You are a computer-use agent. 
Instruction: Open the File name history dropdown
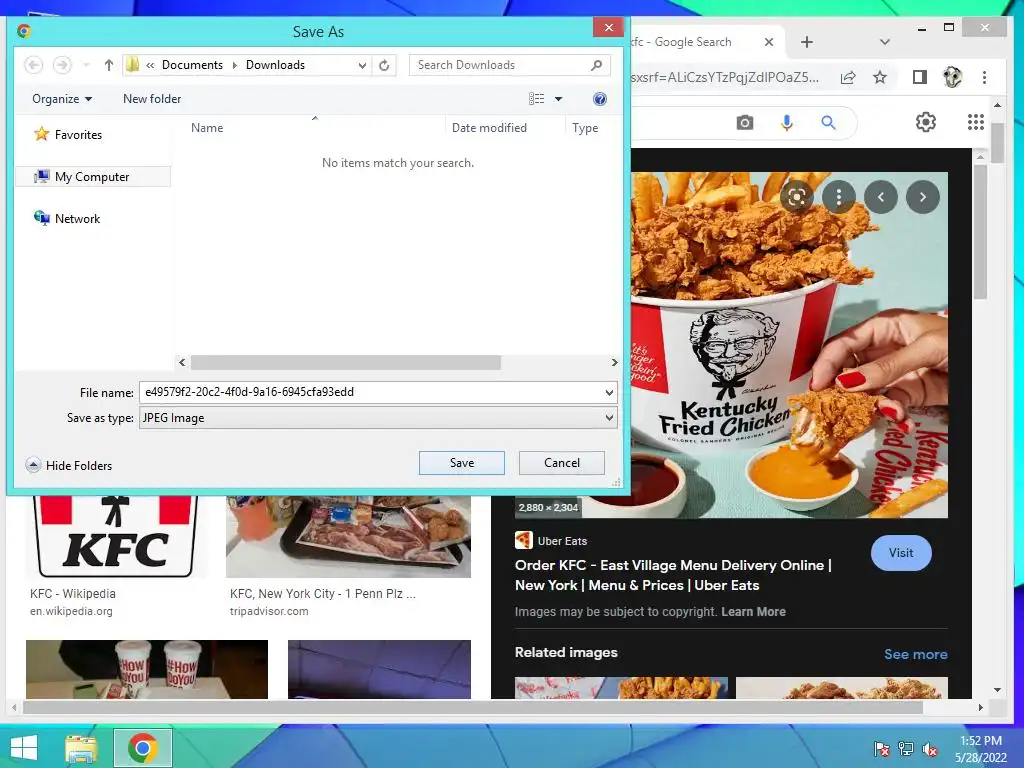(x=609, y=392)
